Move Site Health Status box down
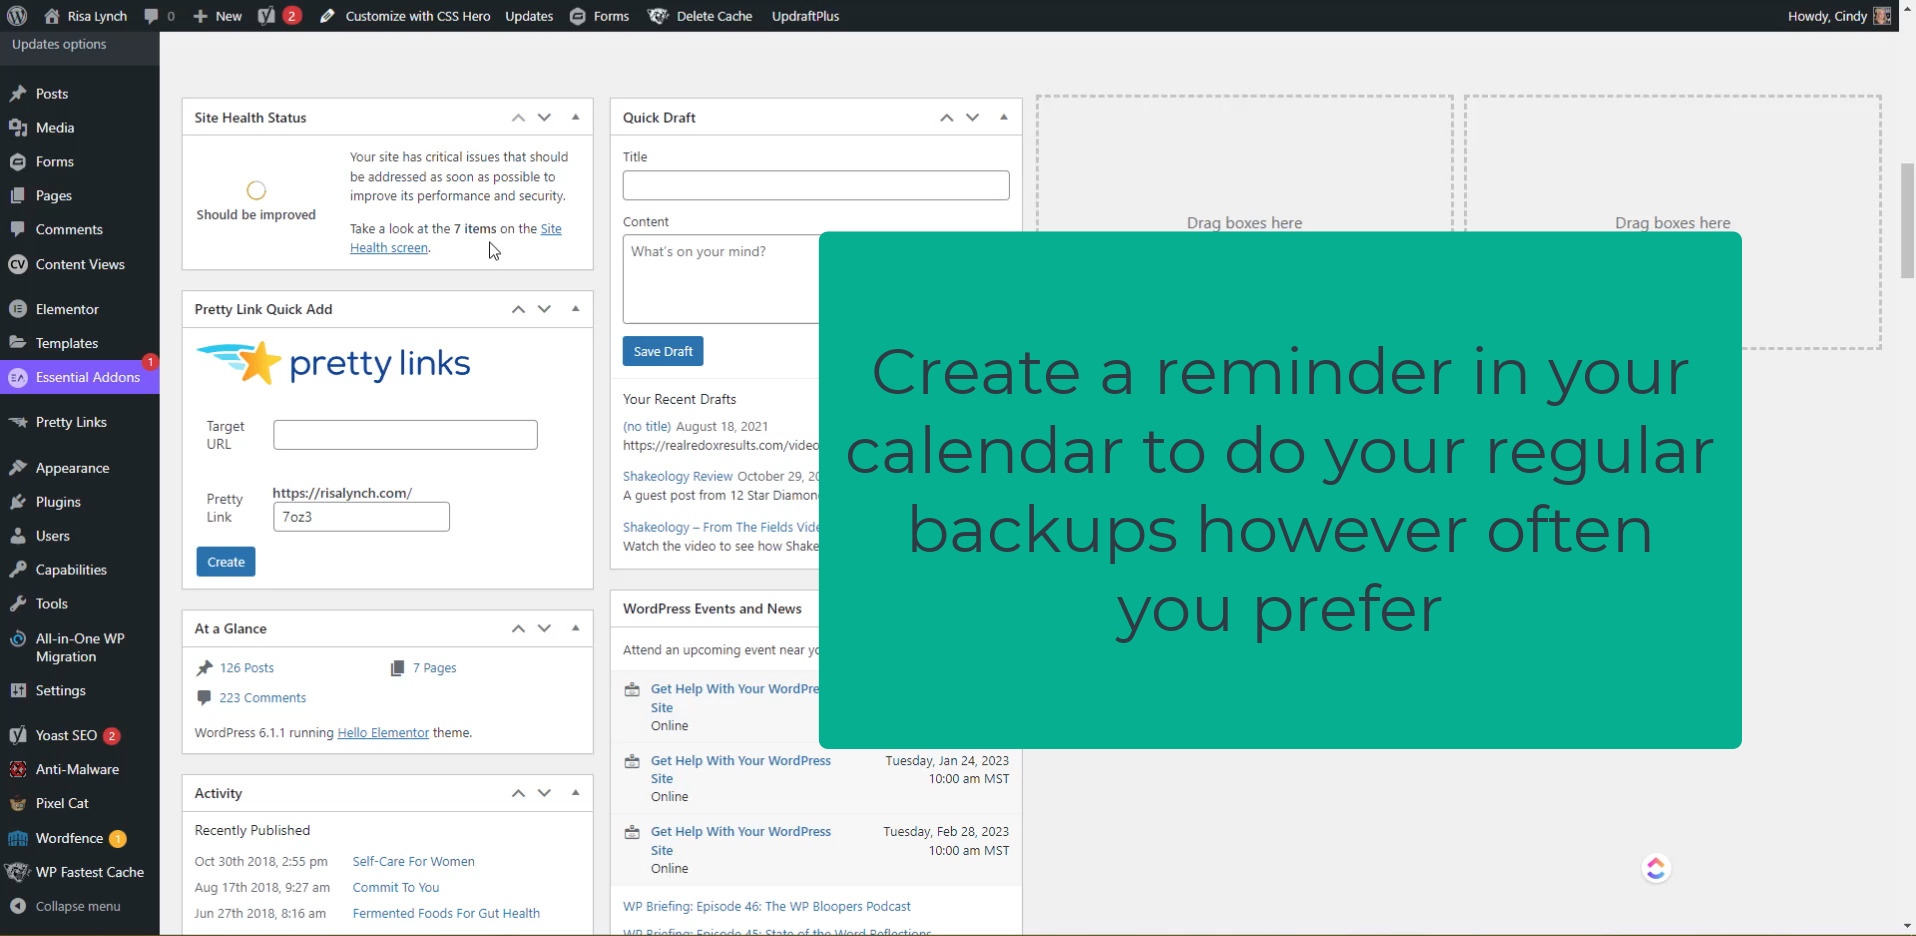1916x936 pixels. point(544,118)
